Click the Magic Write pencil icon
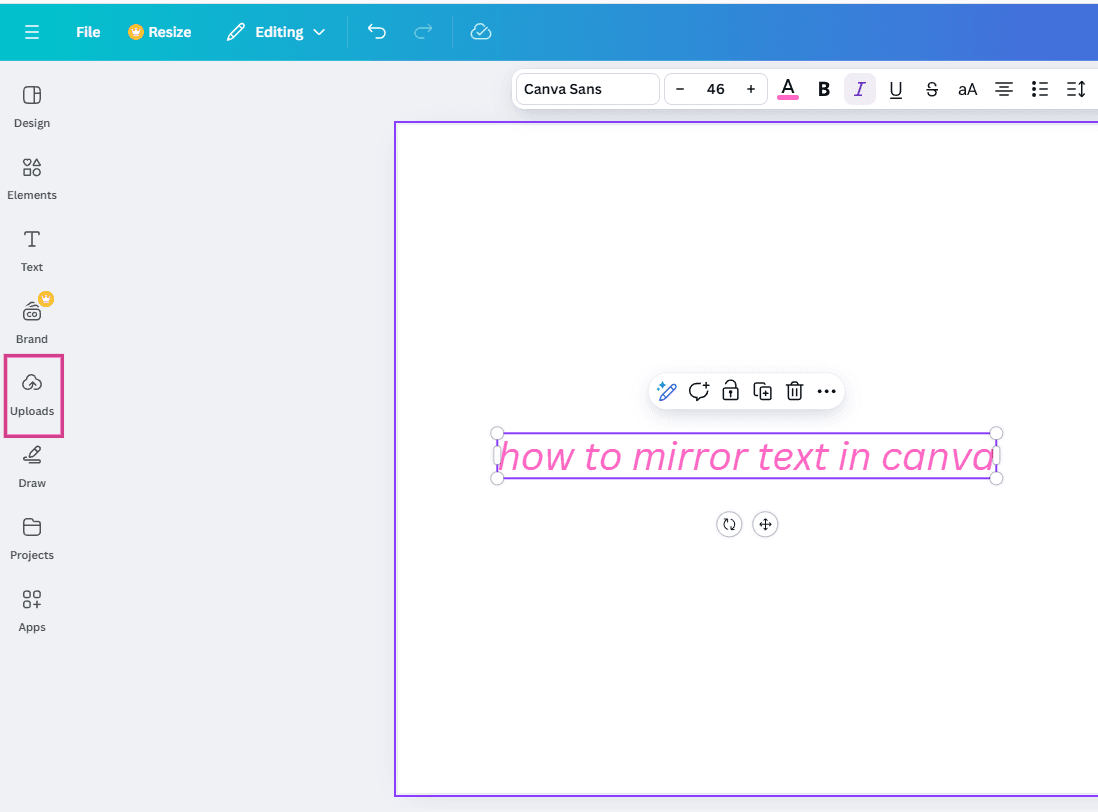The height and width of the screenshot is (812, 1098). pos(667,391)
